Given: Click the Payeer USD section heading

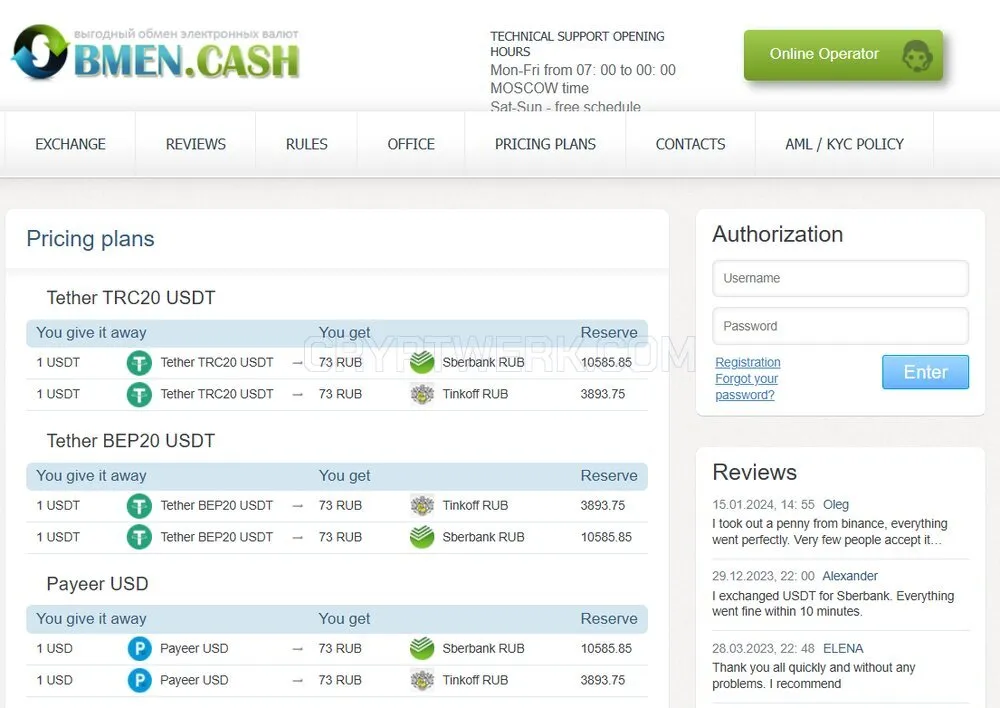Looking at the screenshot, I should pyautogui.click(x=98, y=584).
